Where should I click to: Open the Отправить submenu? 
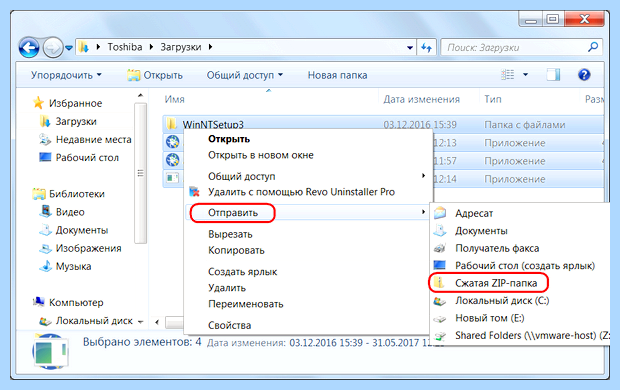coord(308,213)
